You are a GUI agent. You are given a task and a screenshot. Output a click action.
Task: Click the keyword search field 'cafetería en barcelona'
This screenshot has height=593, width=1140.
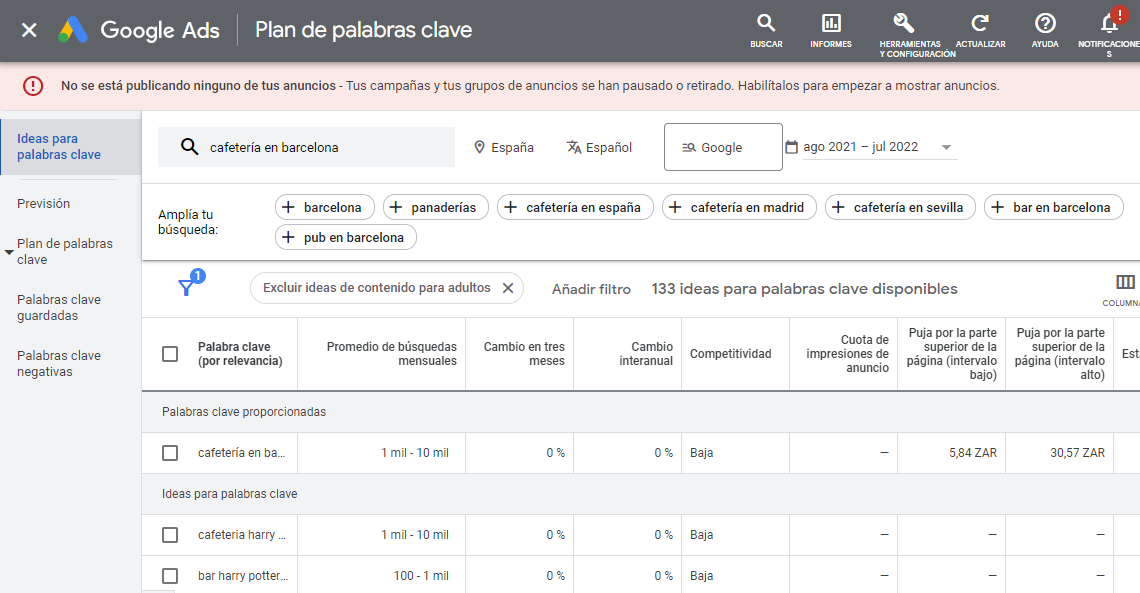click(320, 147)
